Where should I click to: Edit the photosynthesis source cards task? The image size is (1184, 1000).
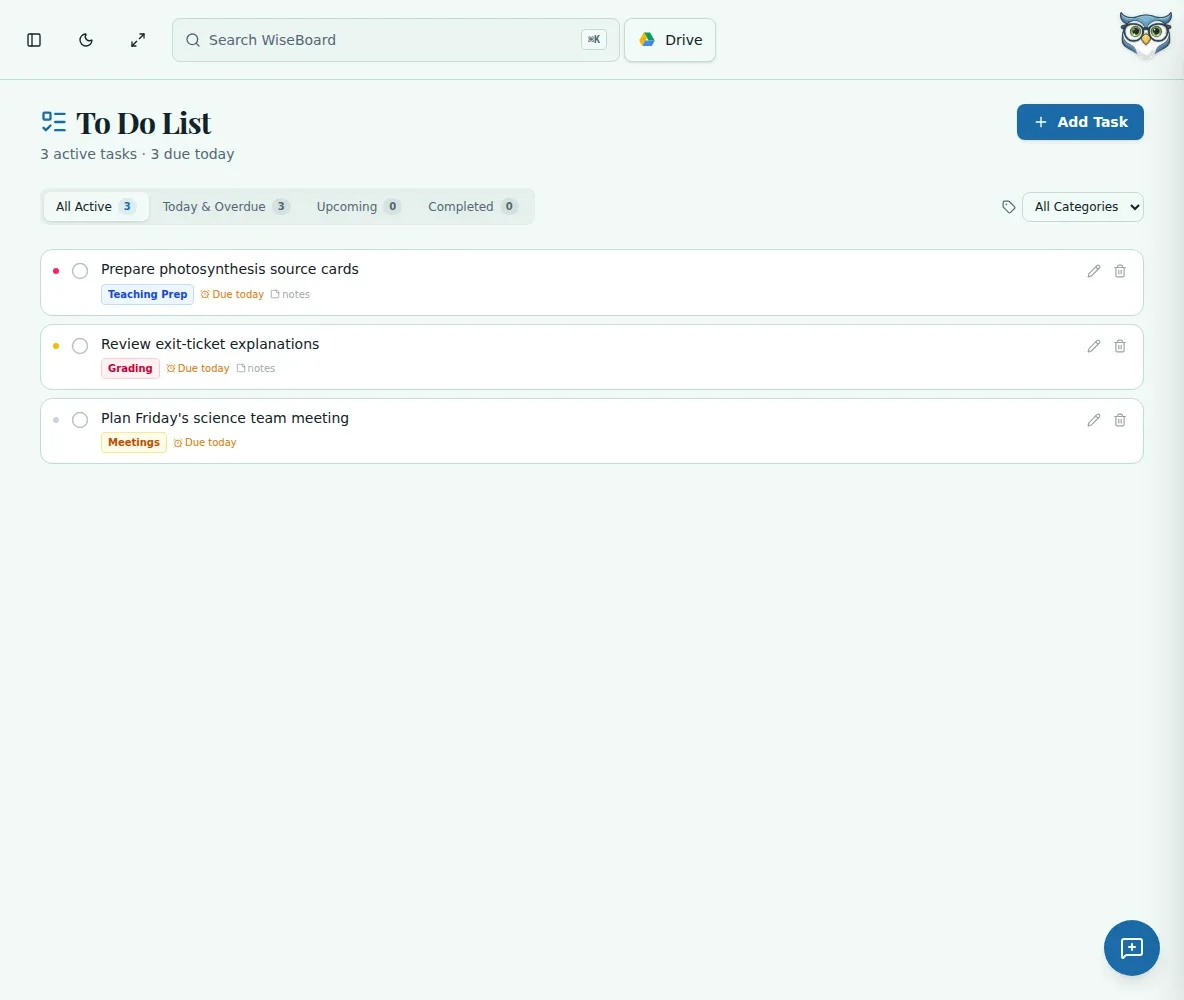1093,271
